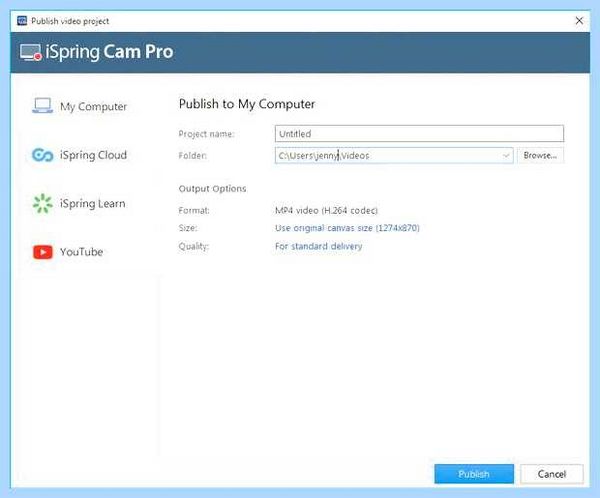This screenshot has height=498, width=600.
Task: Edit the Project name field
Action: click(x=419, y=134)
